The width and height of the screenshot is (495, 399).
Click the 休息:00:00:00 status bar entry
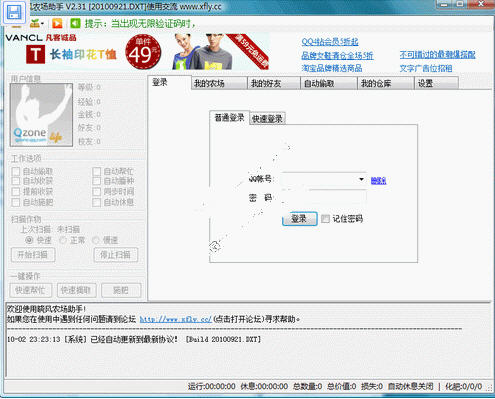[264, 386]
